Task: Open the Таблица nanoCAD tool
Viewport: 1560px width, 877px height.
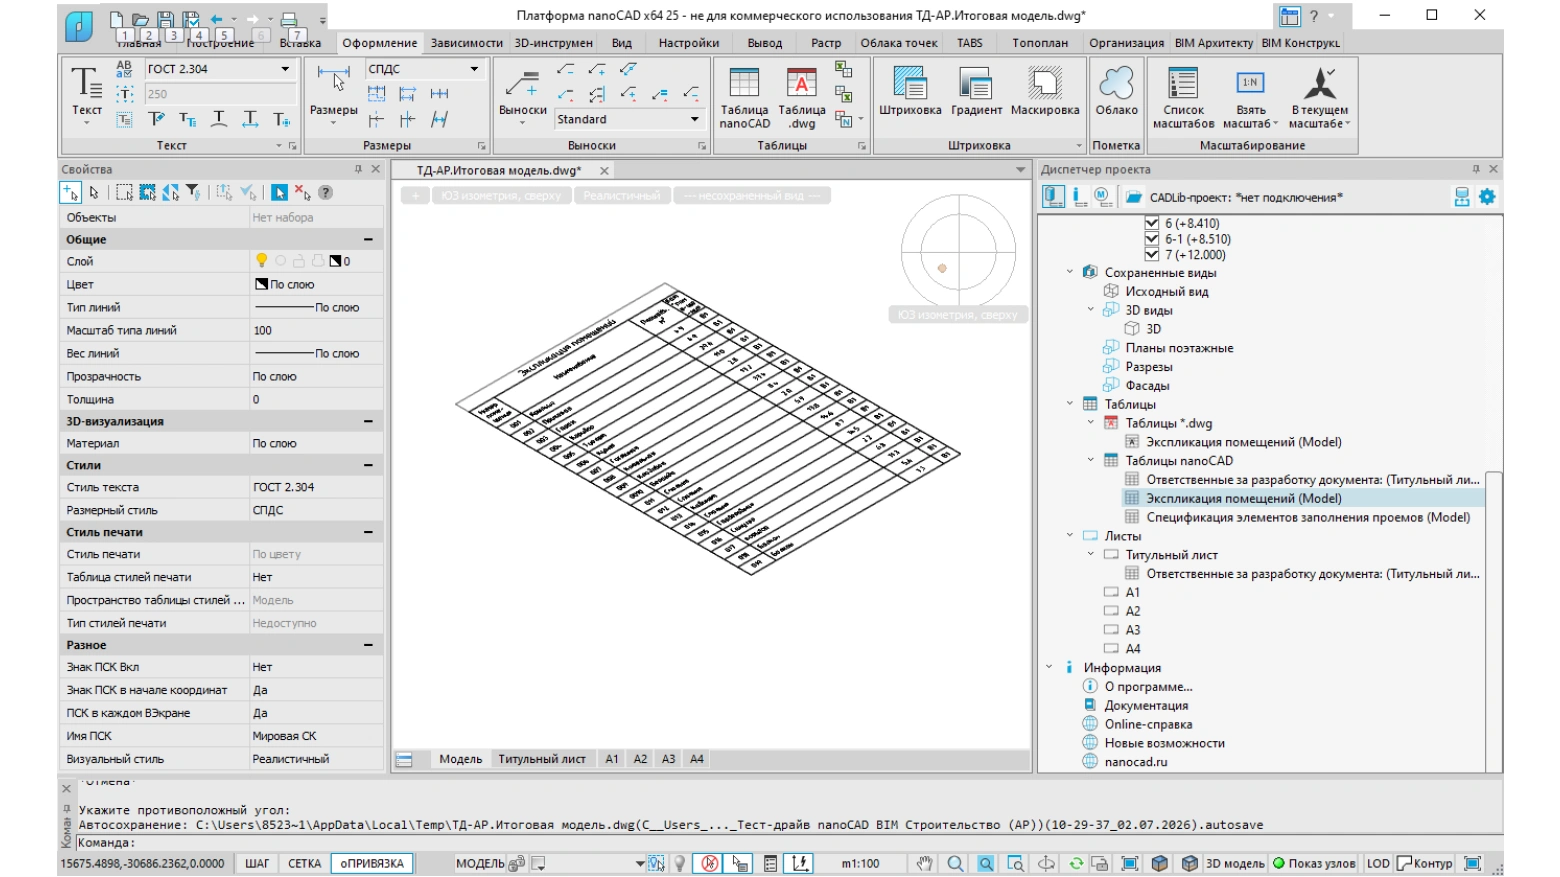Action: tap(744, 98)
